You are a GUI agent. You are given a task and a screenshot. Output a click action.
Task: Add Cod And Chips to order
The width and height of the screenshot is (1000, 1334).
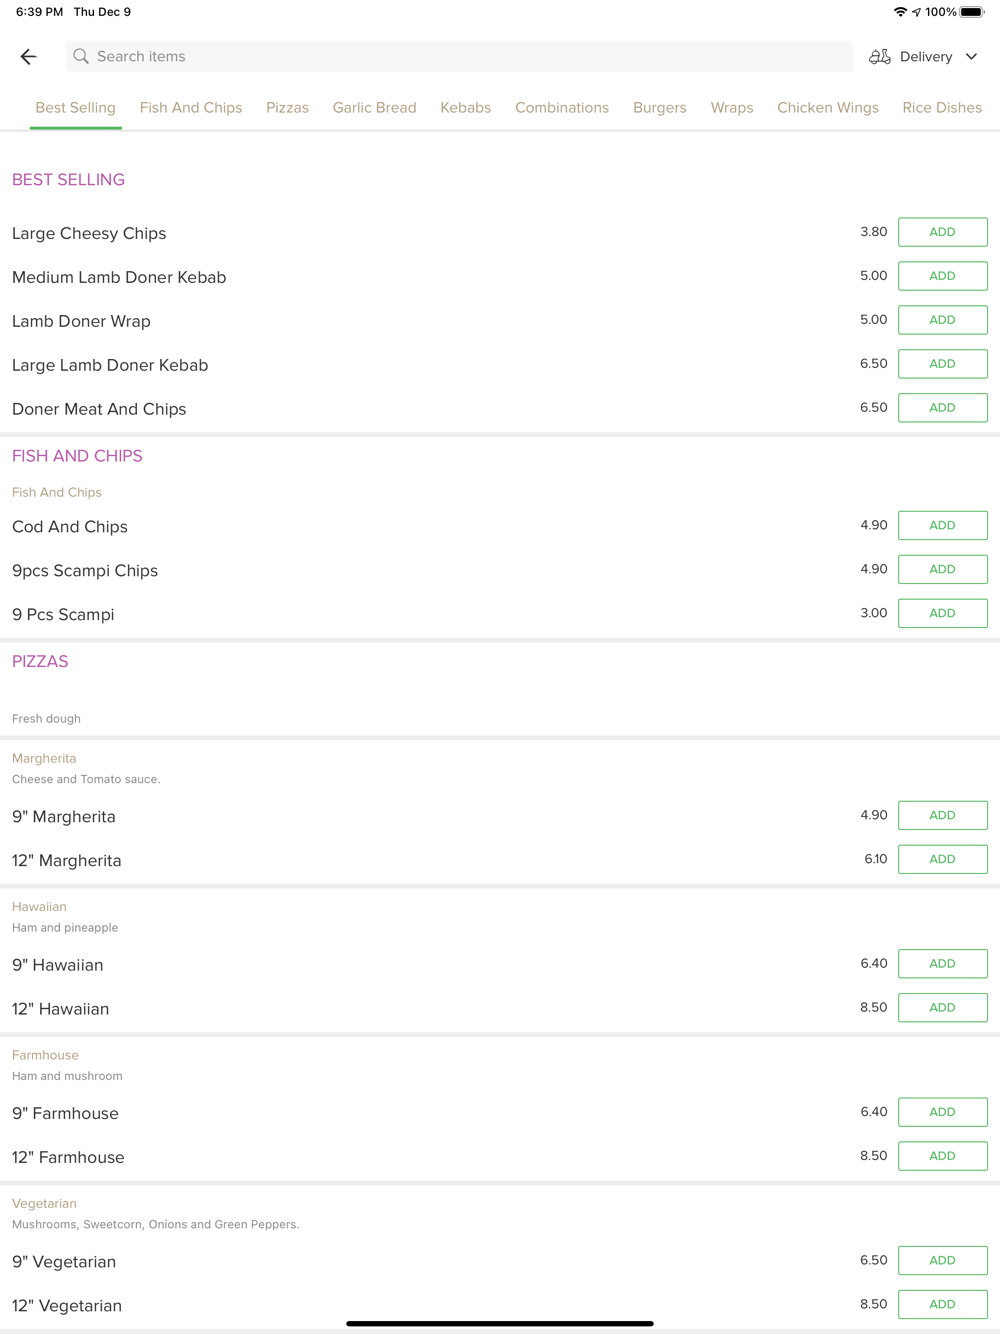(942, 525)
